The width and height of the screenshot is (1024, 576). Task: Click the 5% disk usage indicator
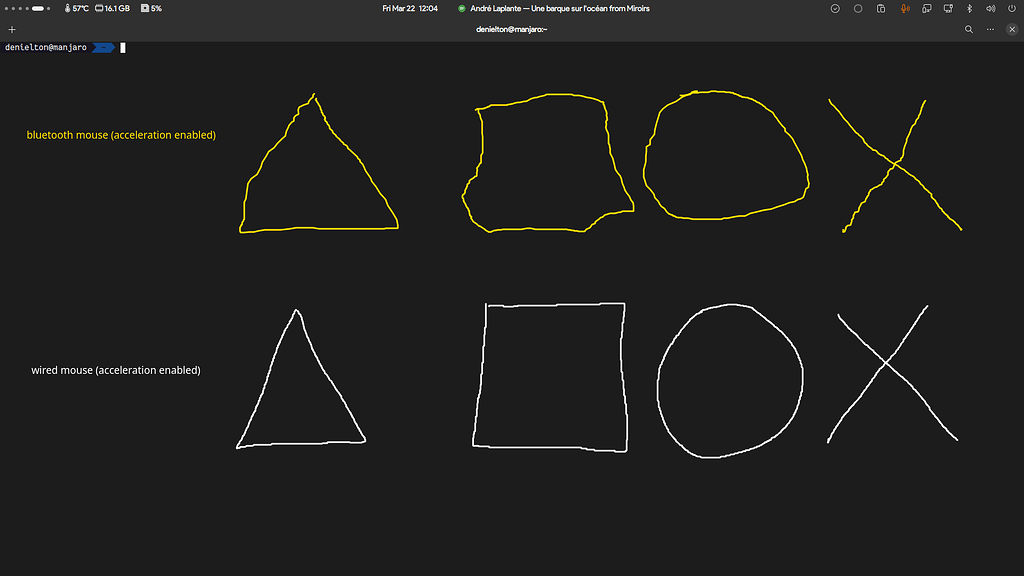point(152,8)
